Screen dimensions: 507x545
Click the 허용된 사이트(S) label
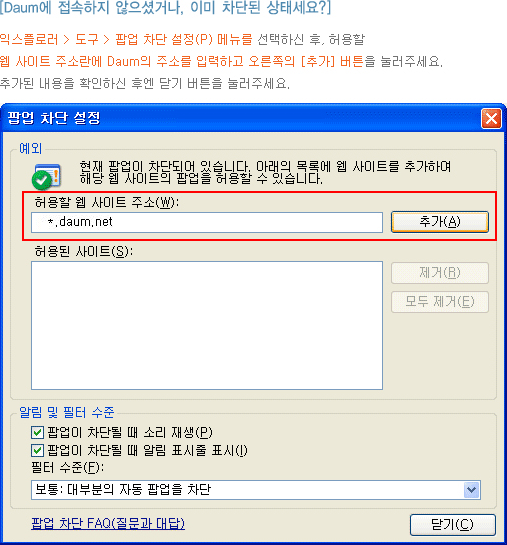[x=84, y=251]
